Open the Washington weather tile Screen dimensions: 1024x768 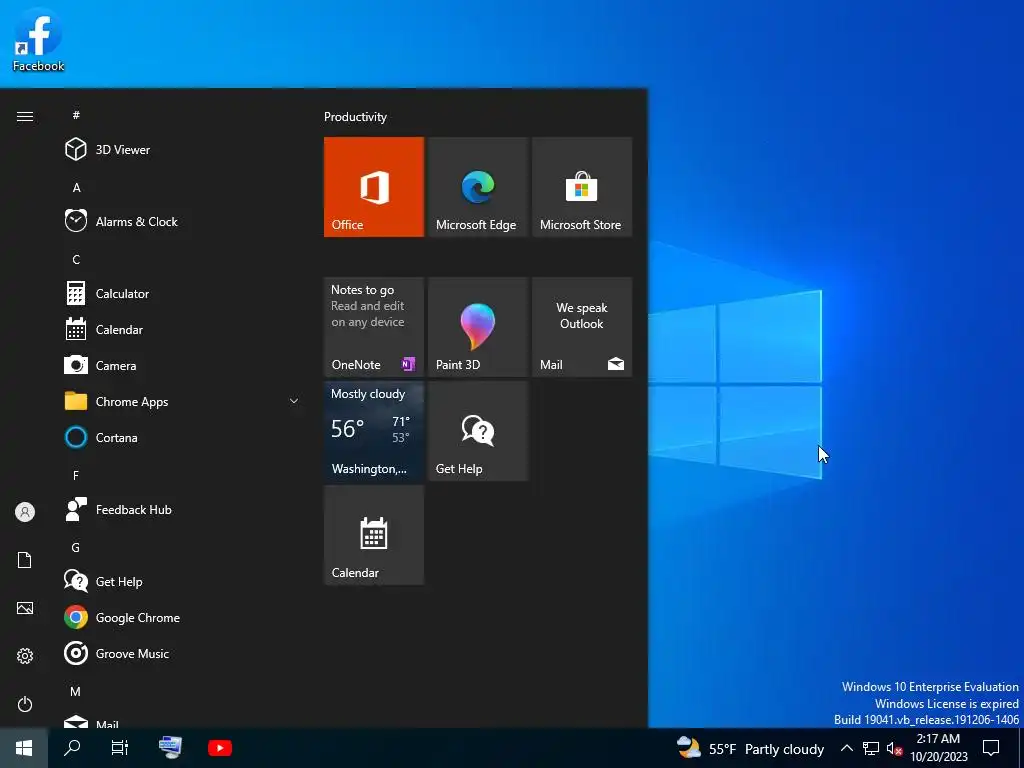click(374, 431)
